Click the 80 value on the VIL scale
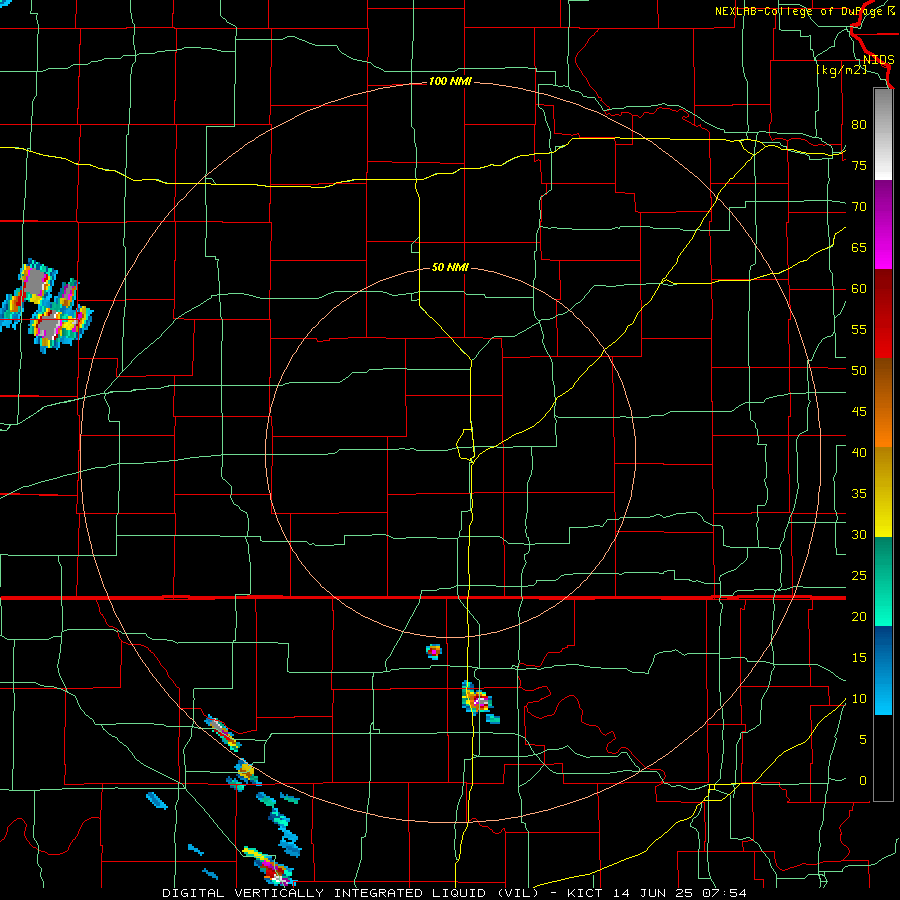The height and width of the screenshot is (900, 900). (859, 125)
